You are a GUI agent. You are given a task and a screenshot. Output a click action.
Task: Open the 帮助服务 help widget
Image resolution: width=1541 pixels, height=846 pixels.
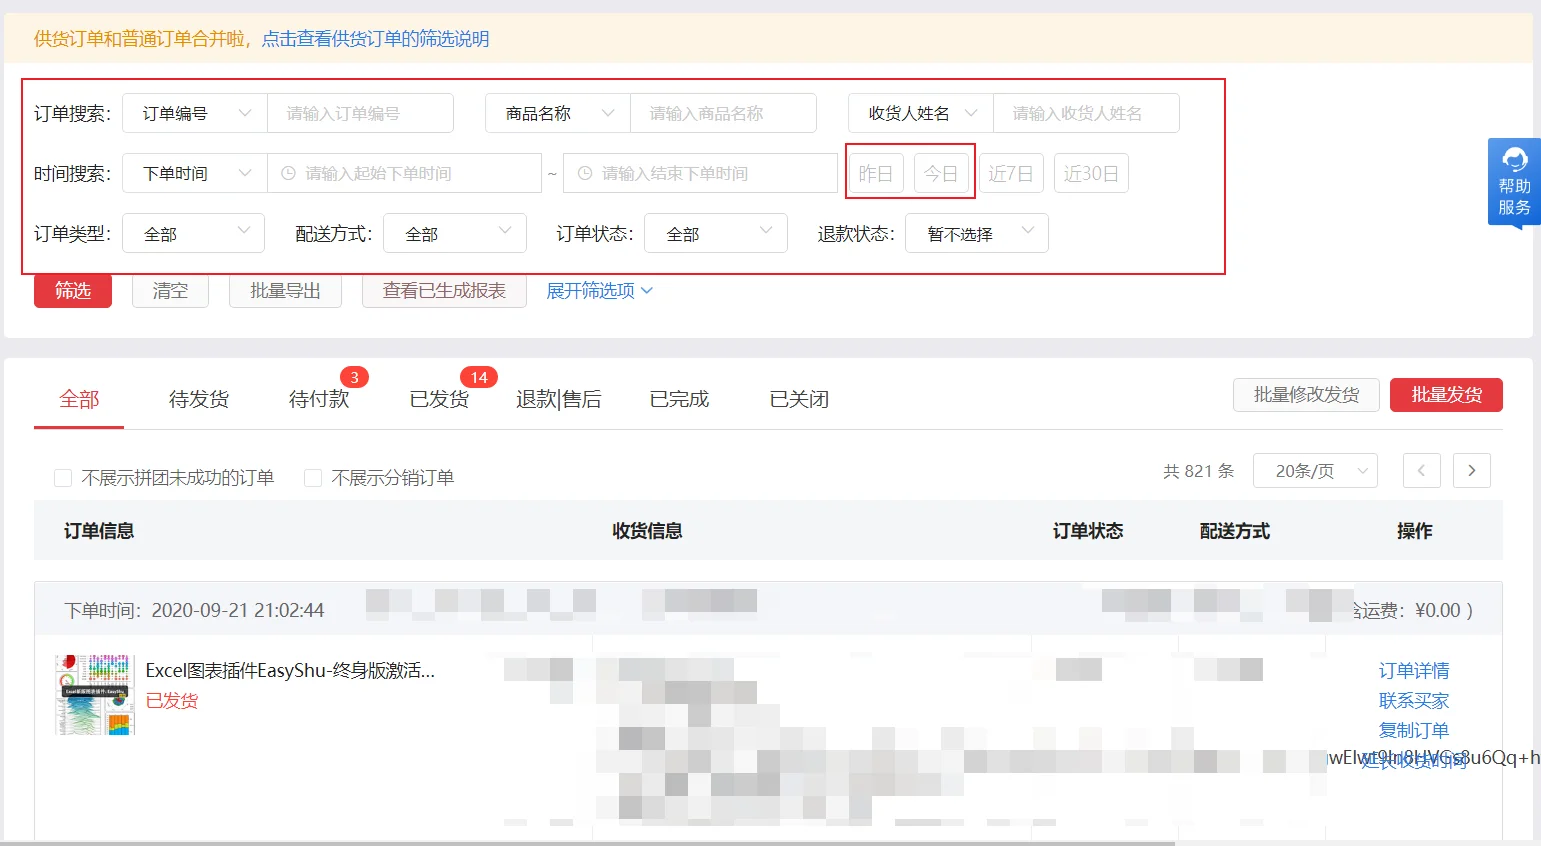pos(1514,183)
